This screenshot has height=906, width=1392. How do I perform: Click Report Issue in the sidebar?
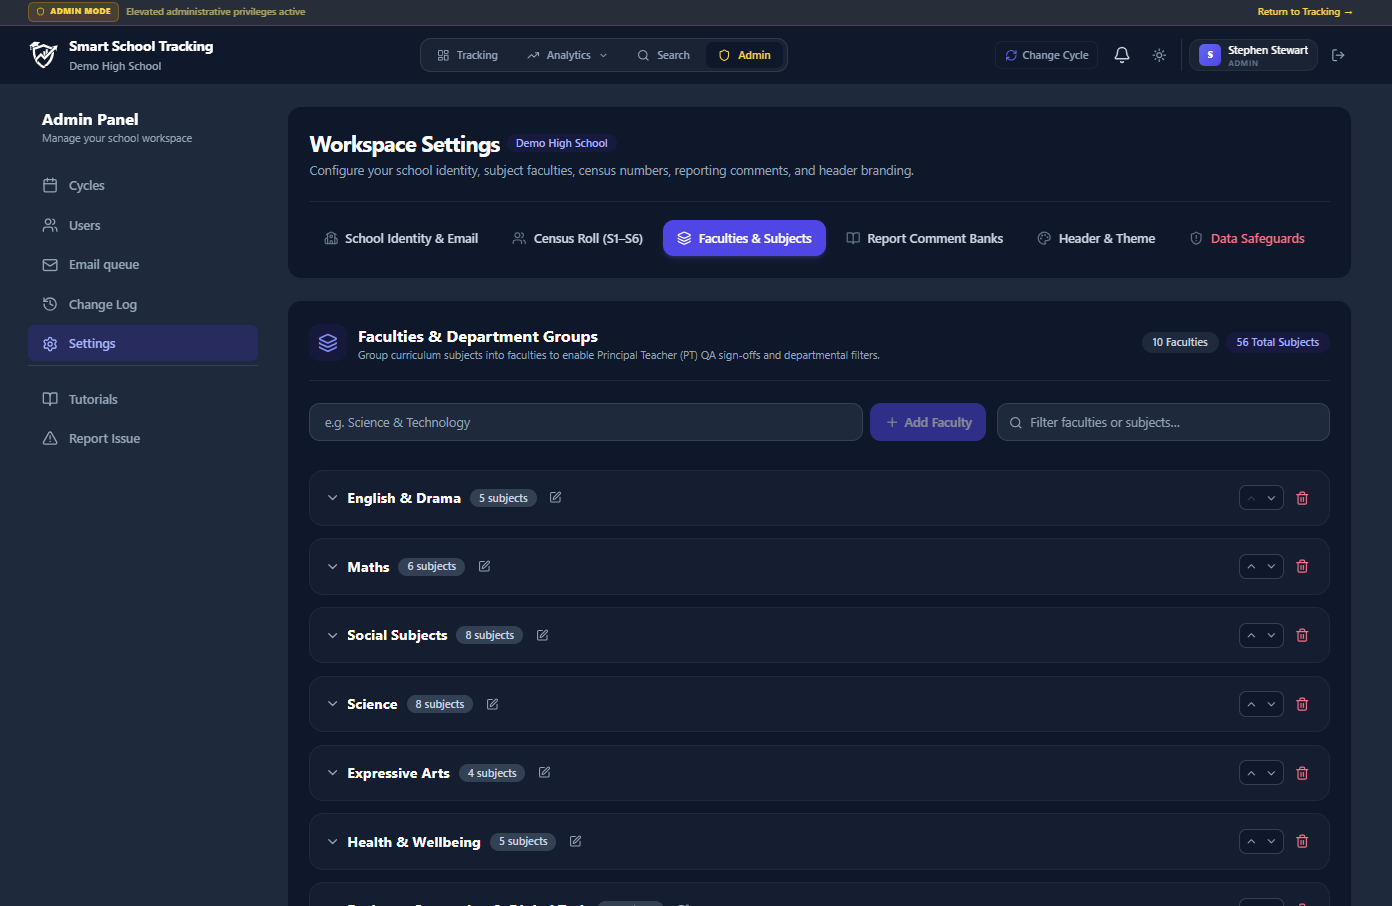coord(143,438)
